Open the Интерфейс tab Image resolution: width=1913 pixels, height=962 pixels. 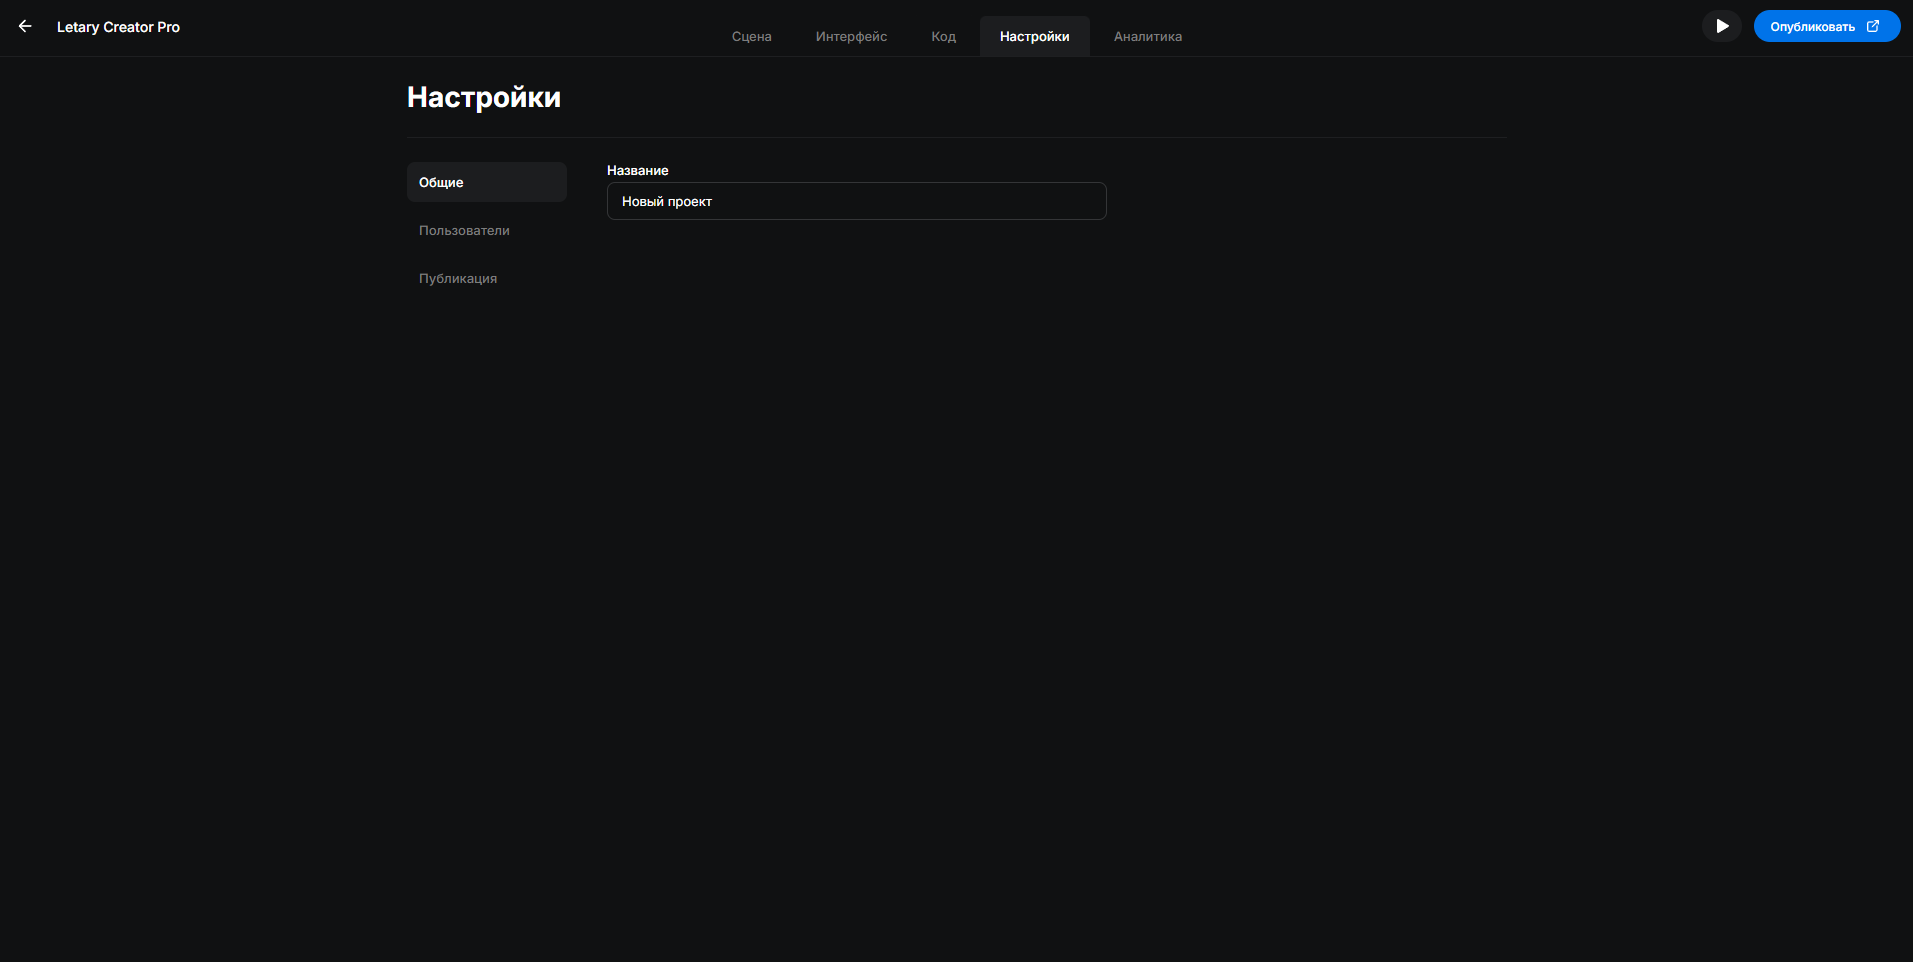pyautogui.click(x=851, y=37)
